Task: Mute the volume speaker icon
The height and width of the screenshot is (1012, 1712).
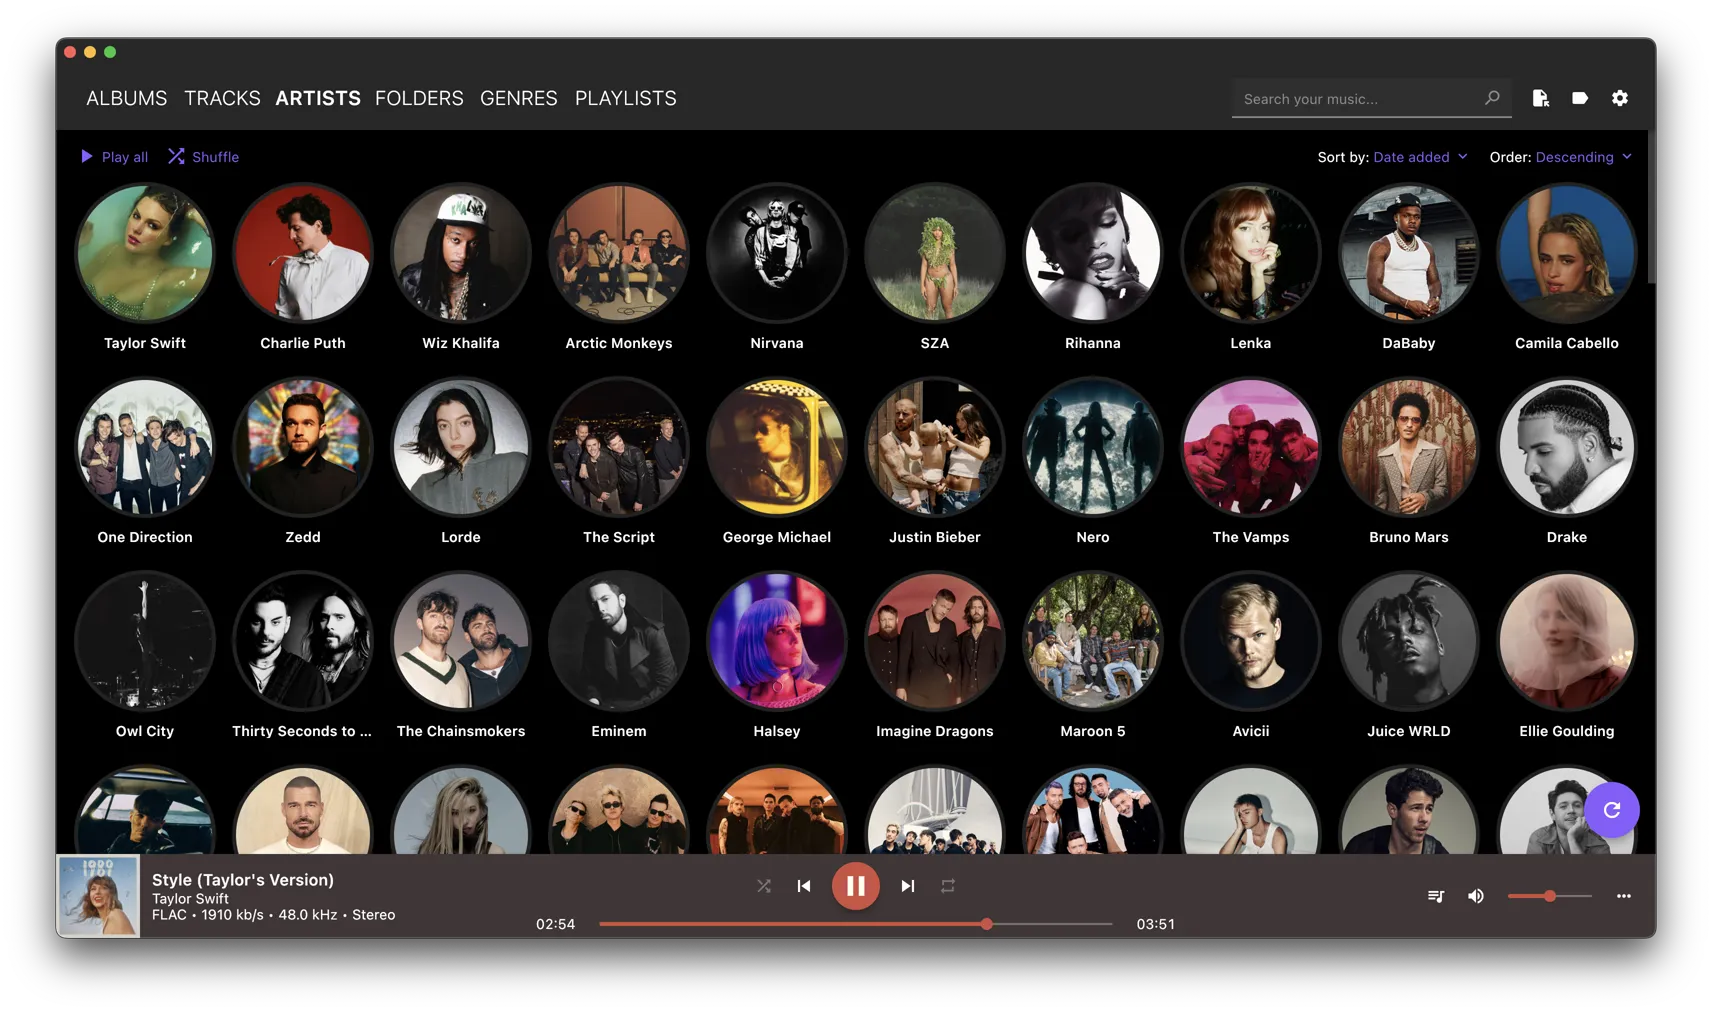Action: 1475,896
